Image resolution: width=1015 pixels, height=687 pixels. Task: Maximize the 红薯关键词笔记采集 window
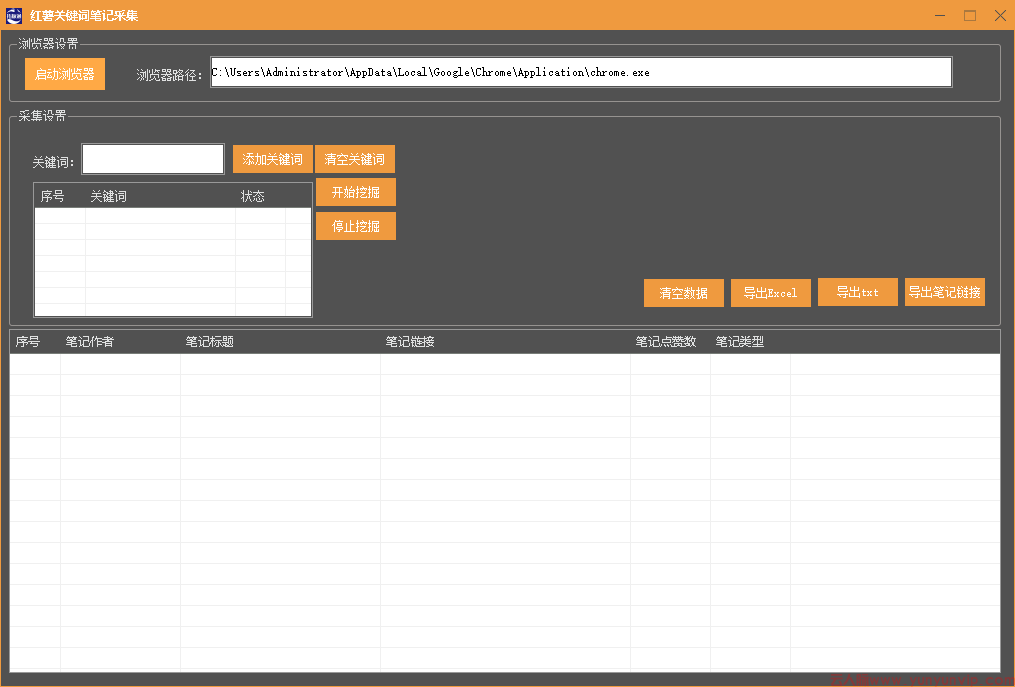[970, 16]
